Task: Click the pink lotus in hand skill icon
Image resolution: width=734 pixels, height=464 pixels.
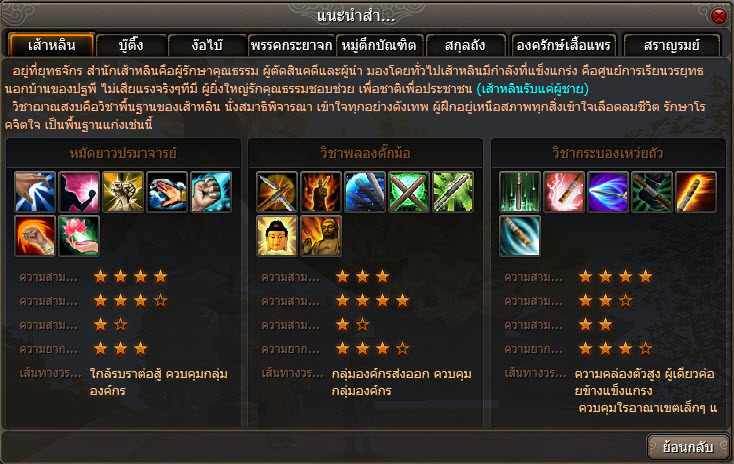Action: tap(79, 236)
